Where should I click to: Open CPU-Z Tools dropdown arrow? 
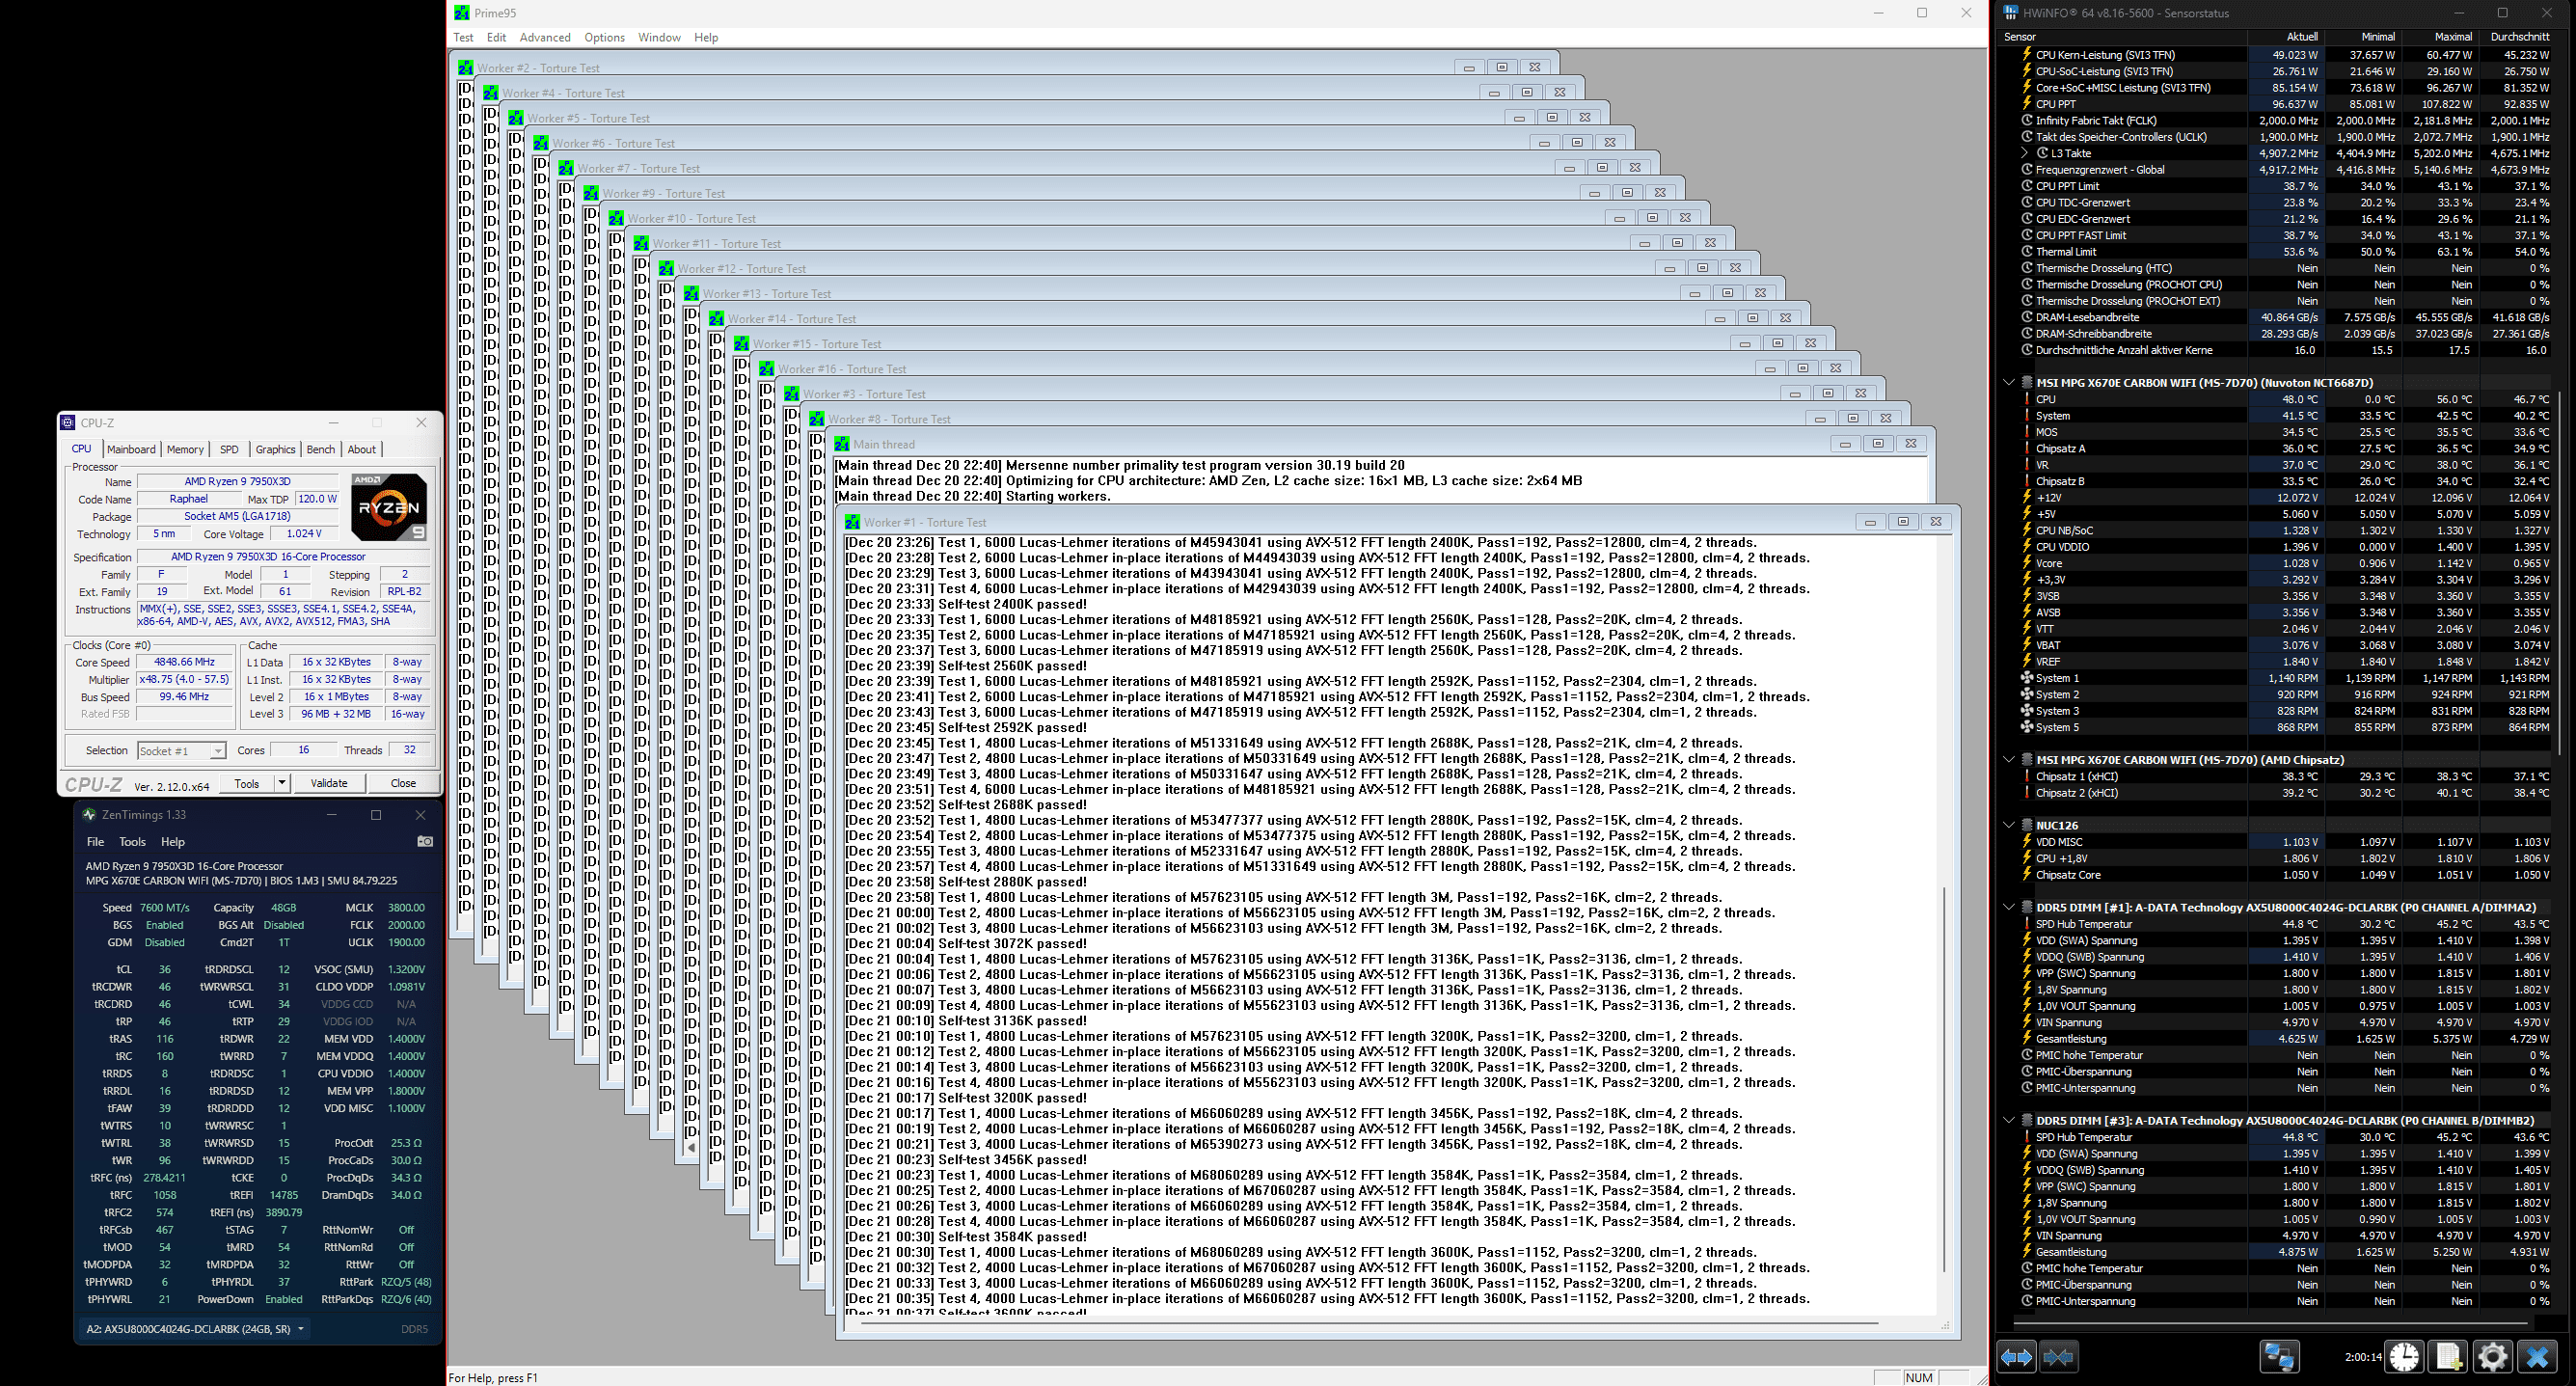tap(282, 783)
